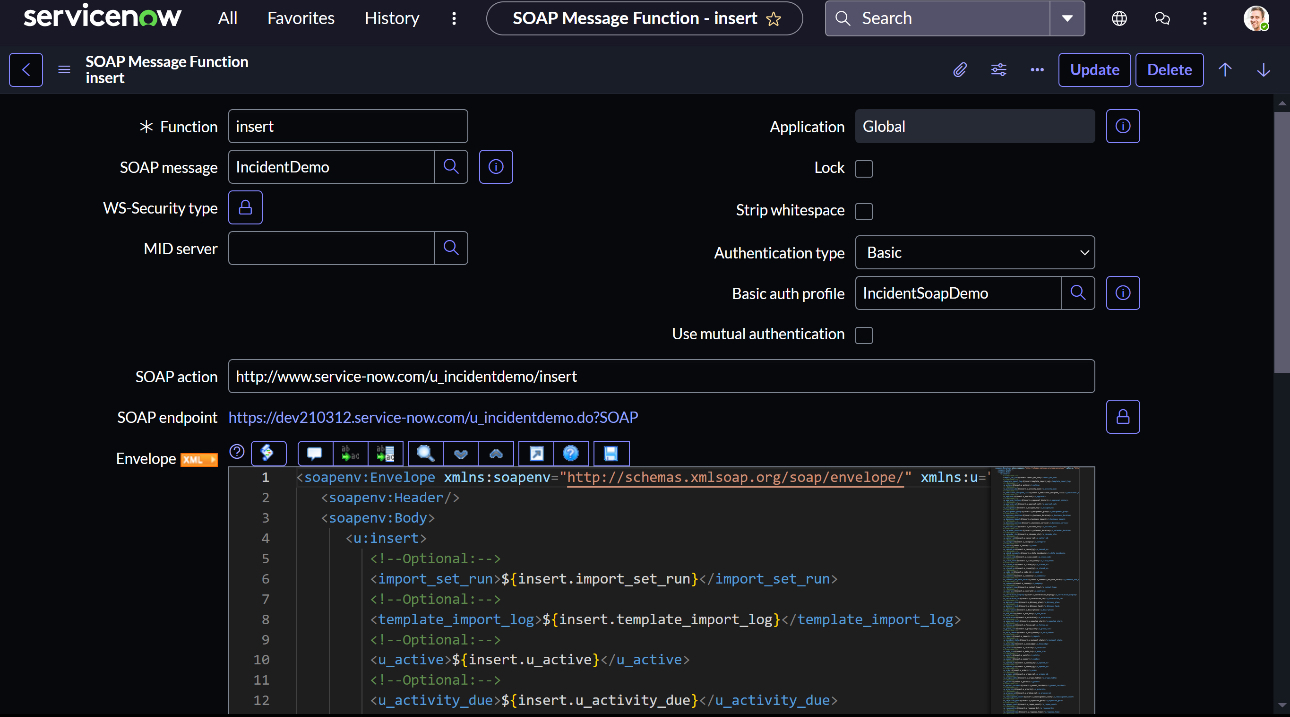Expand the search scope dropdown arrow
1290x717 pixels.
click(1067, 18)
